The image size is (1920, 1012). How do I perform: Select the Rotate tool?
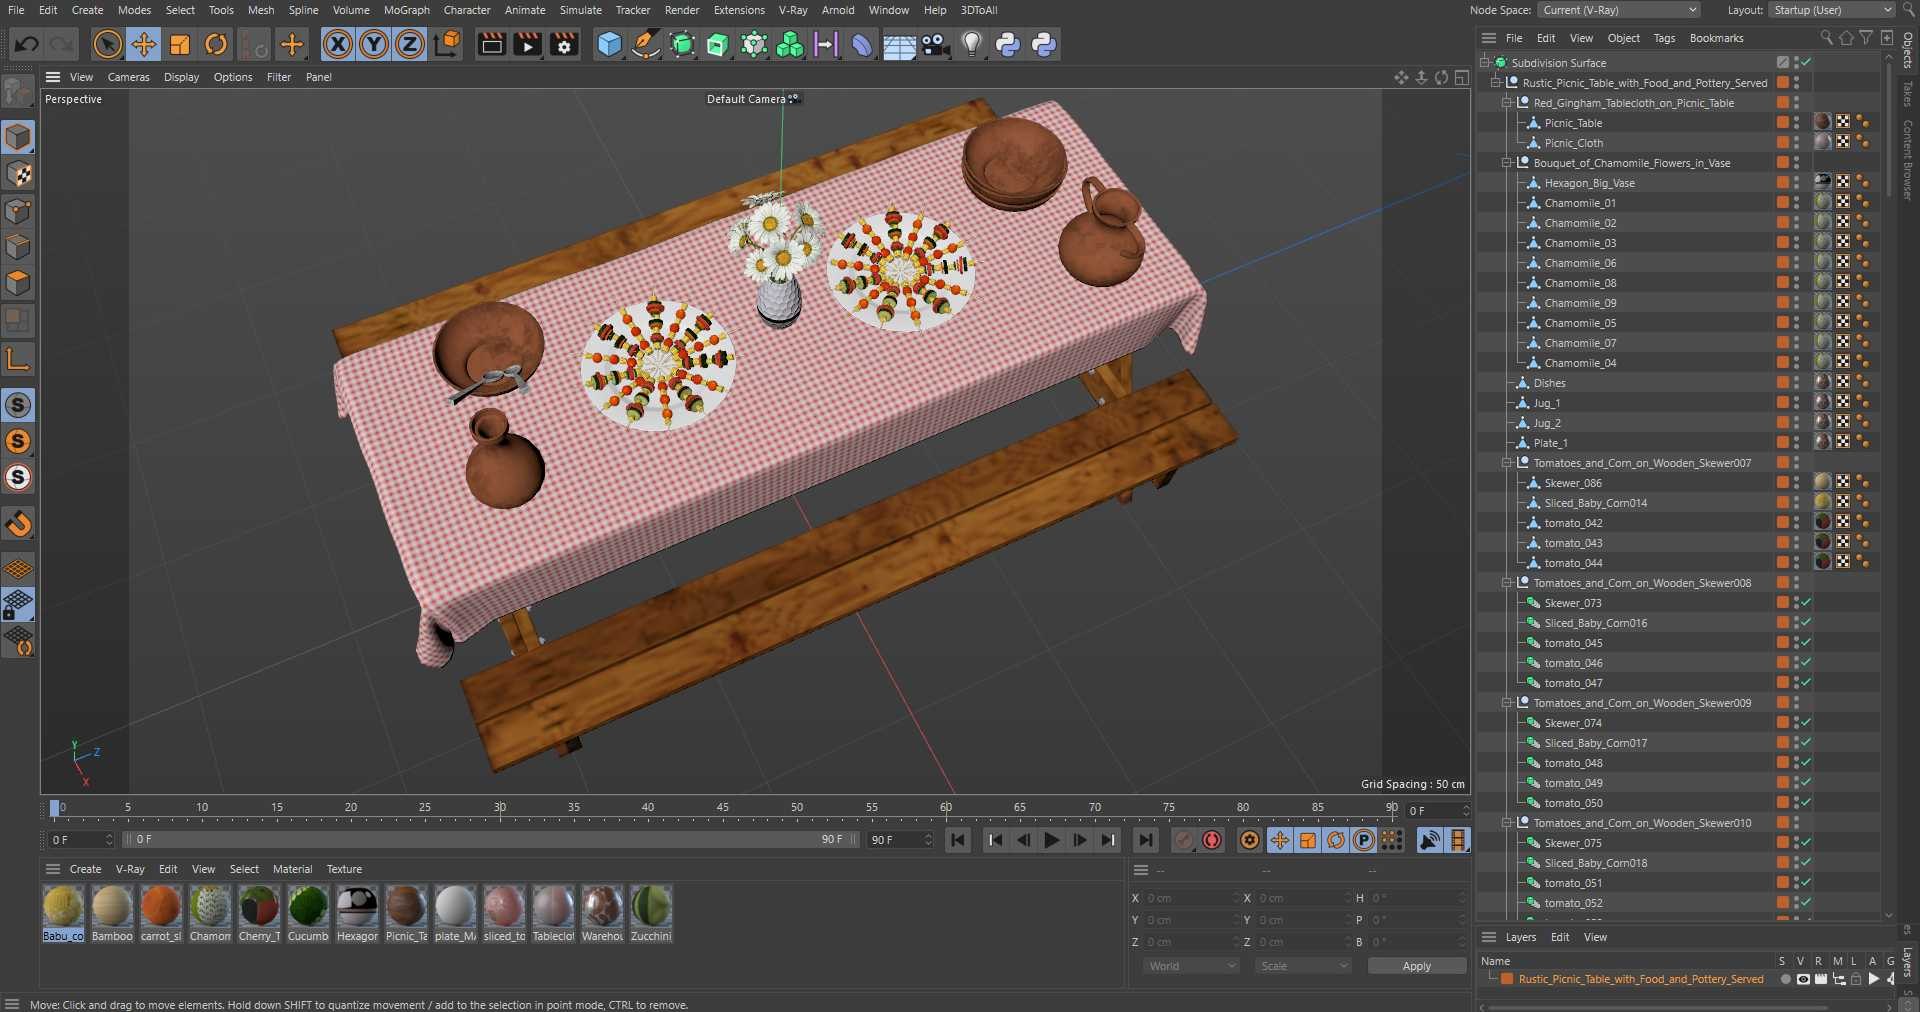[x=216, y=44]
